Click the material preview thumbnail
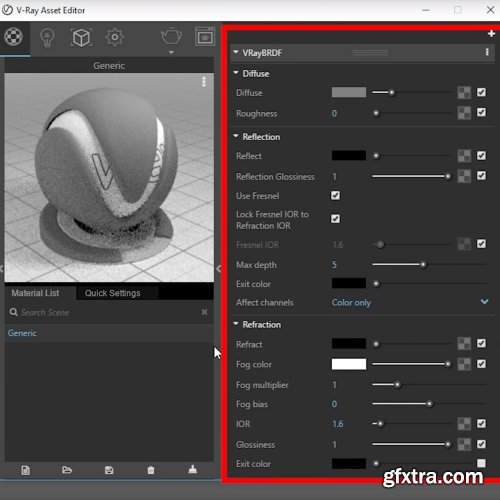The width and height of the screenshot is (500, 500). point(109,177)
